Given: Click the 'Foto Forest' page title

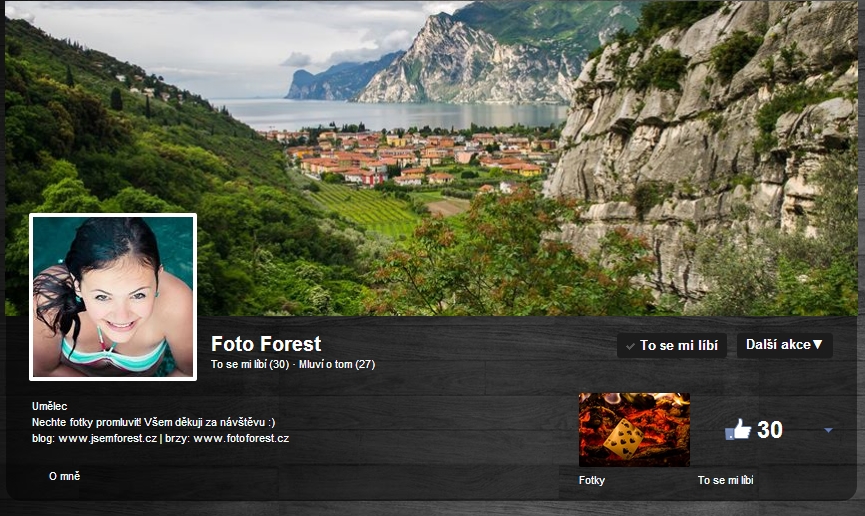Looking at the screenshot, I should tap(266, 344).
